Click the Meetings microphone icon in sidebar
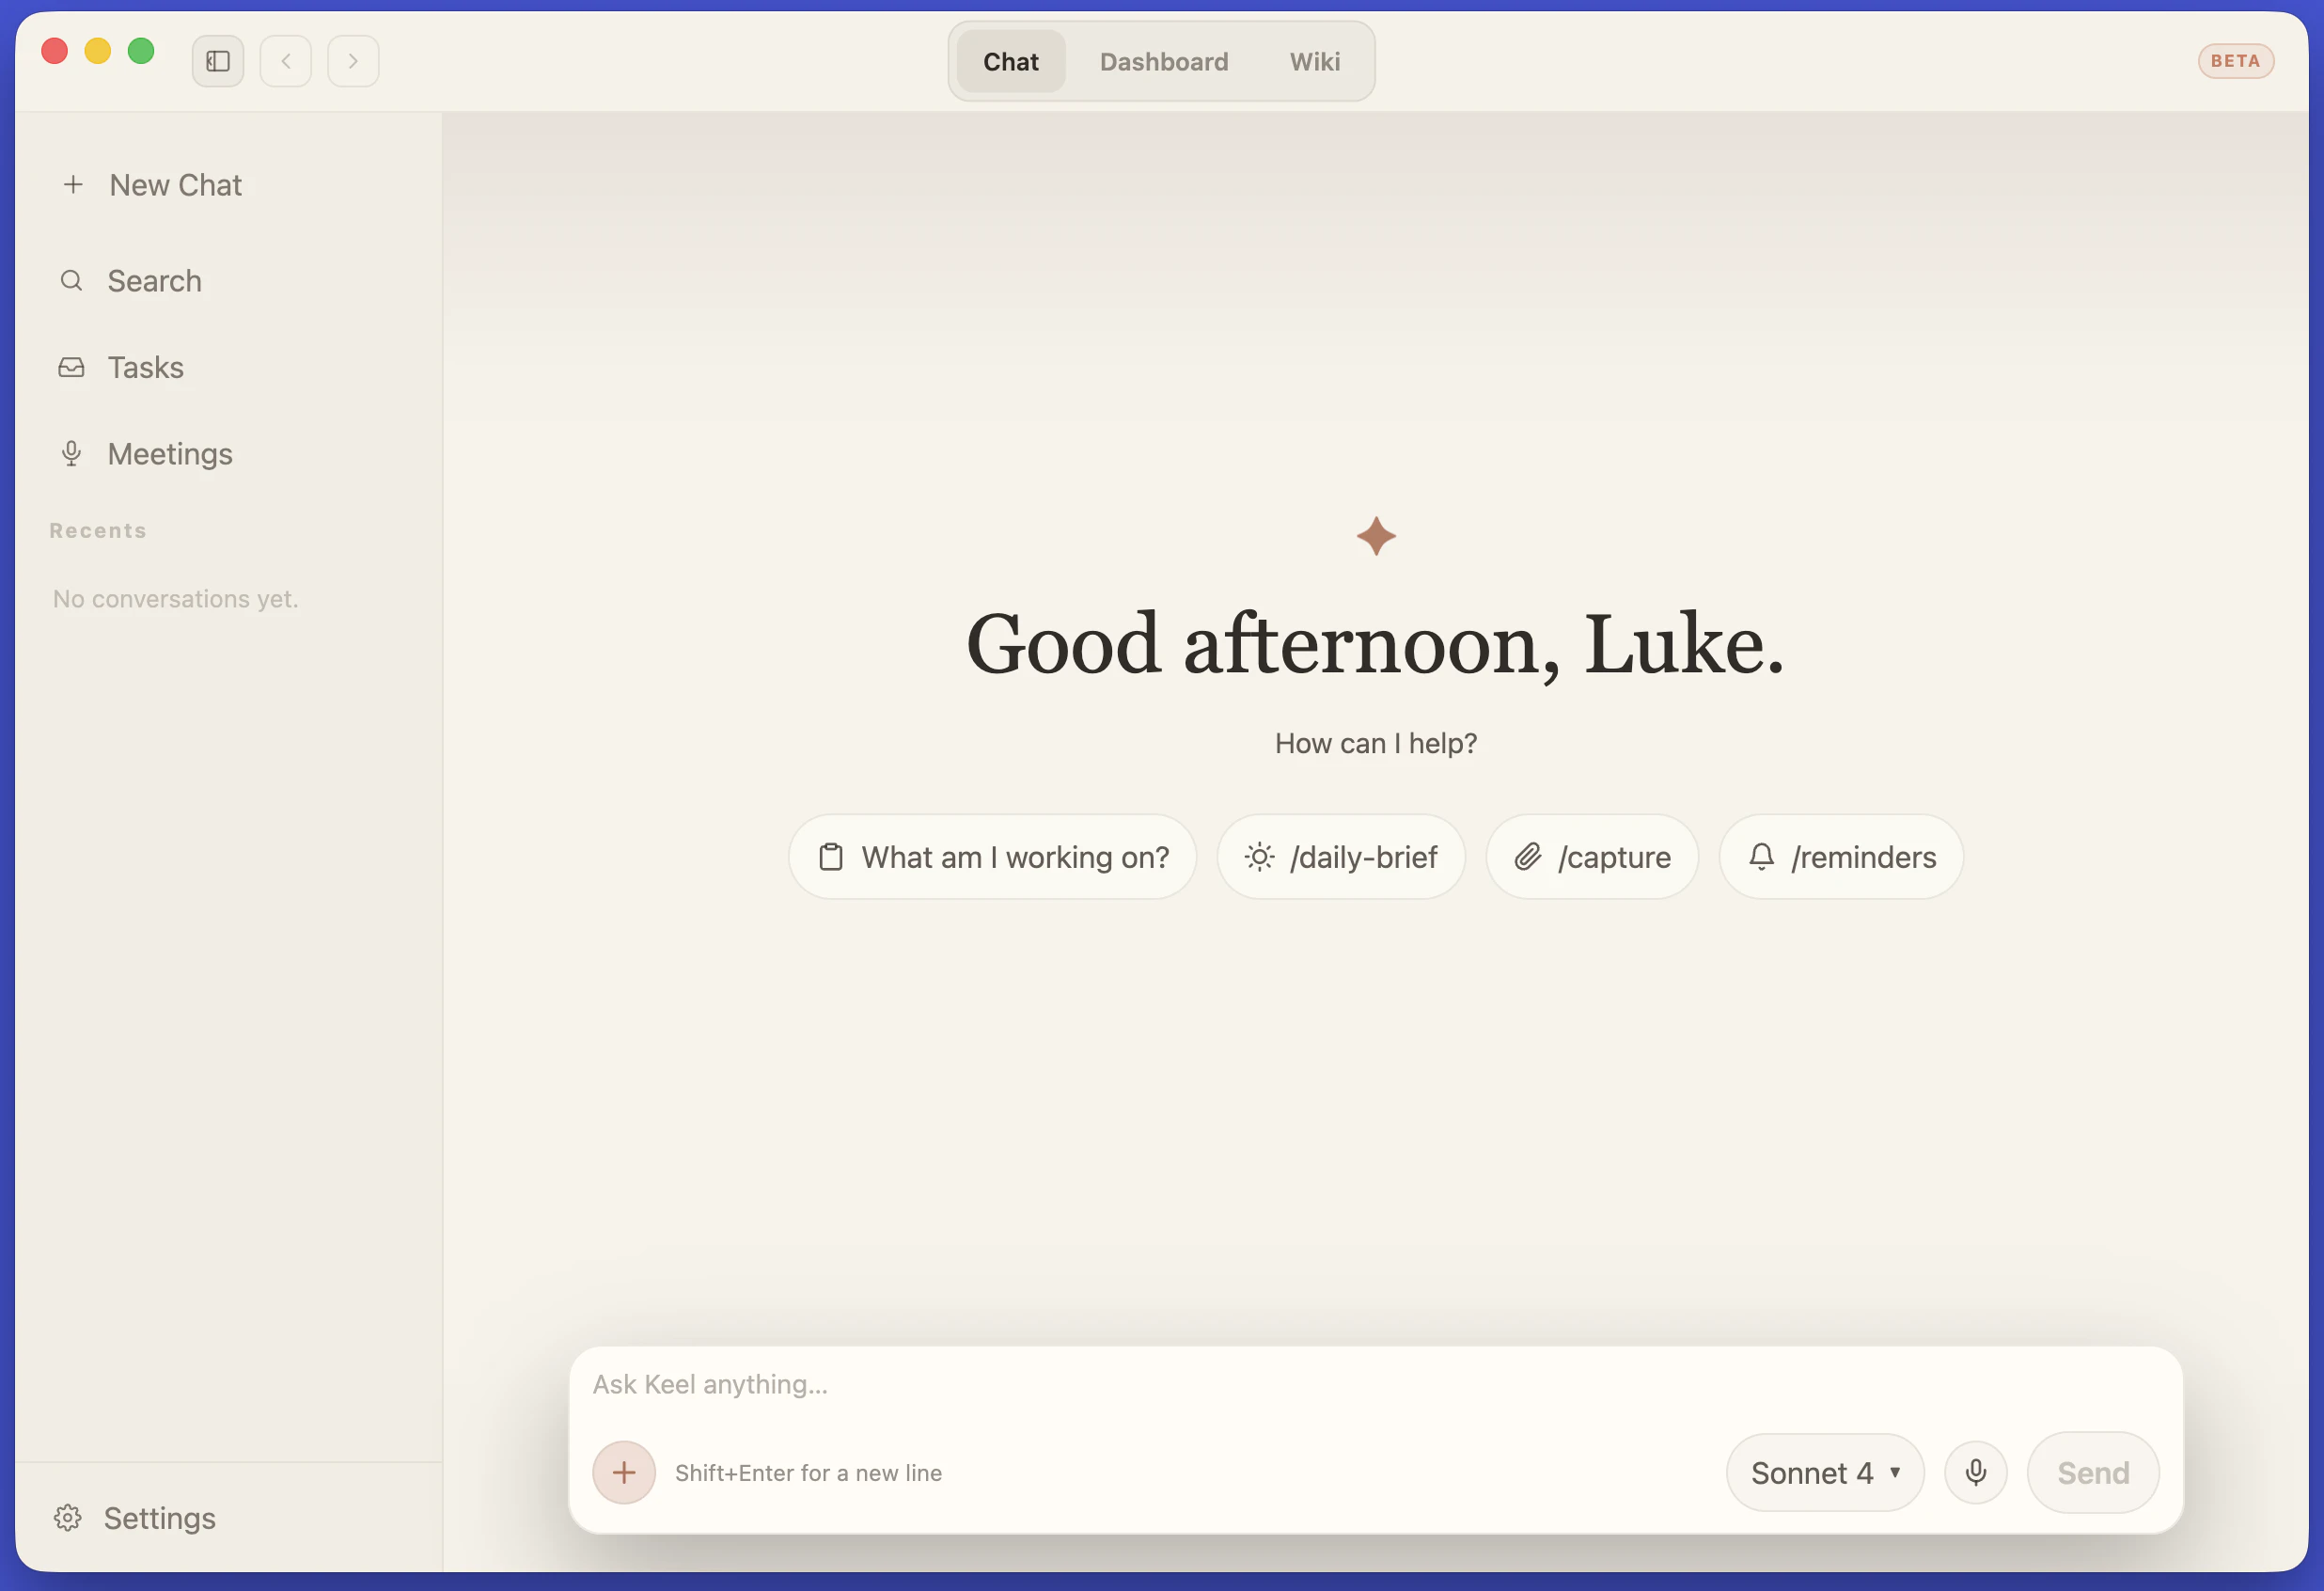This screenshot has width=2324, height=1591. click(71, 454)
